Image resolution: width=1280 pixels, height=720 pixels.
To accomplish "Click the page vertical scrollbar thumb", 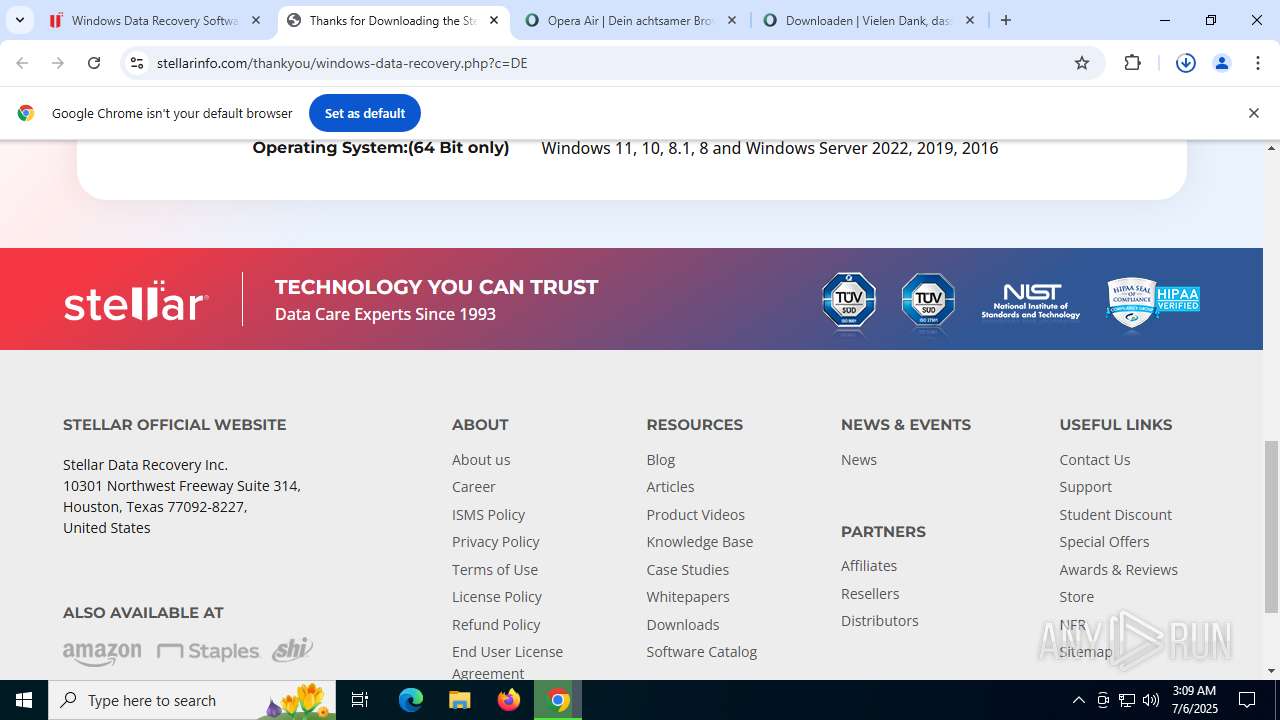I will point(1271,526).
